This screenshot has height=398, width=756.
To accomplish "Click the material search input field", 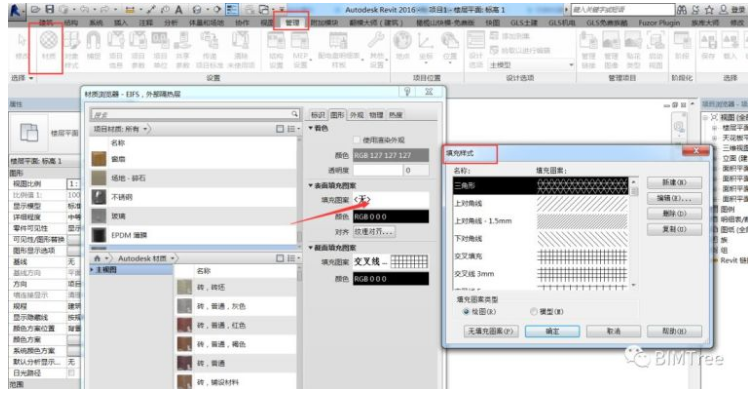I will point(191,114).
